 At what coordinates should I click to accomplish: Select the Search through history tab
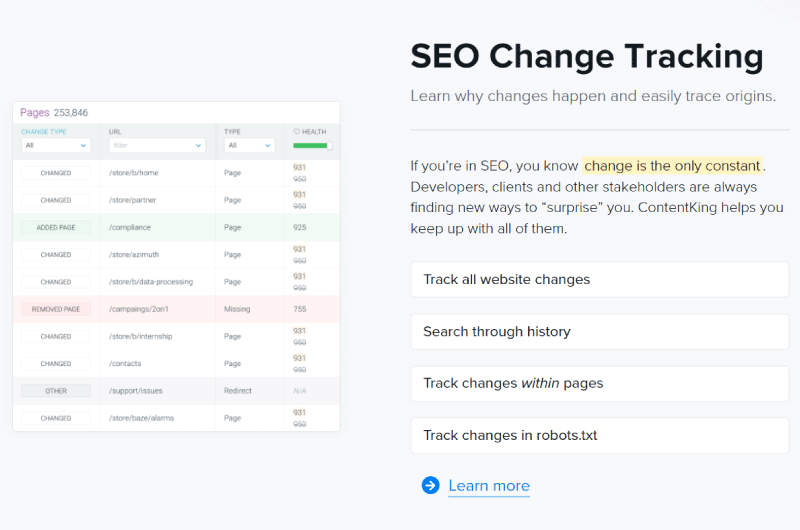(x=600, y=332)
